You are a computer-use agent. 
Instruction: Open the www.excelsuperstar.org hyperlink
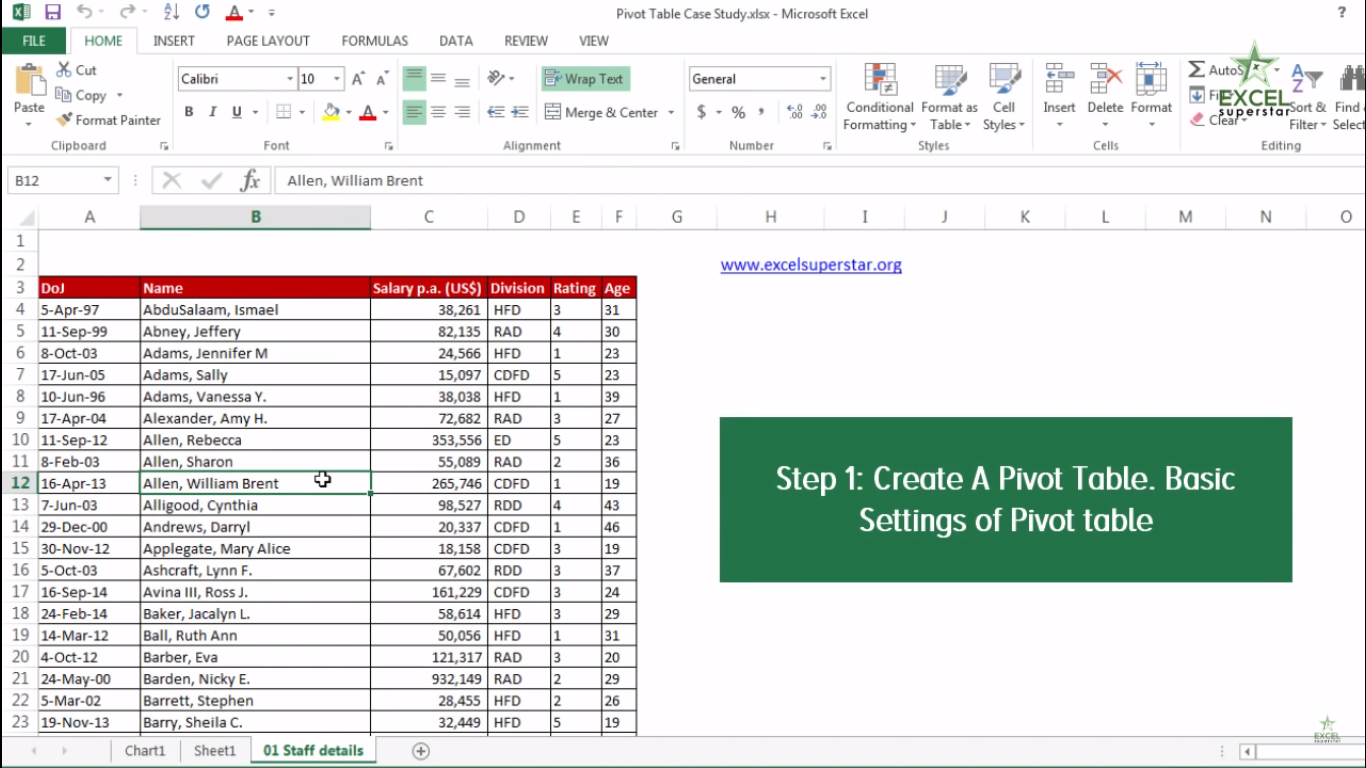(x=811, y=265)
